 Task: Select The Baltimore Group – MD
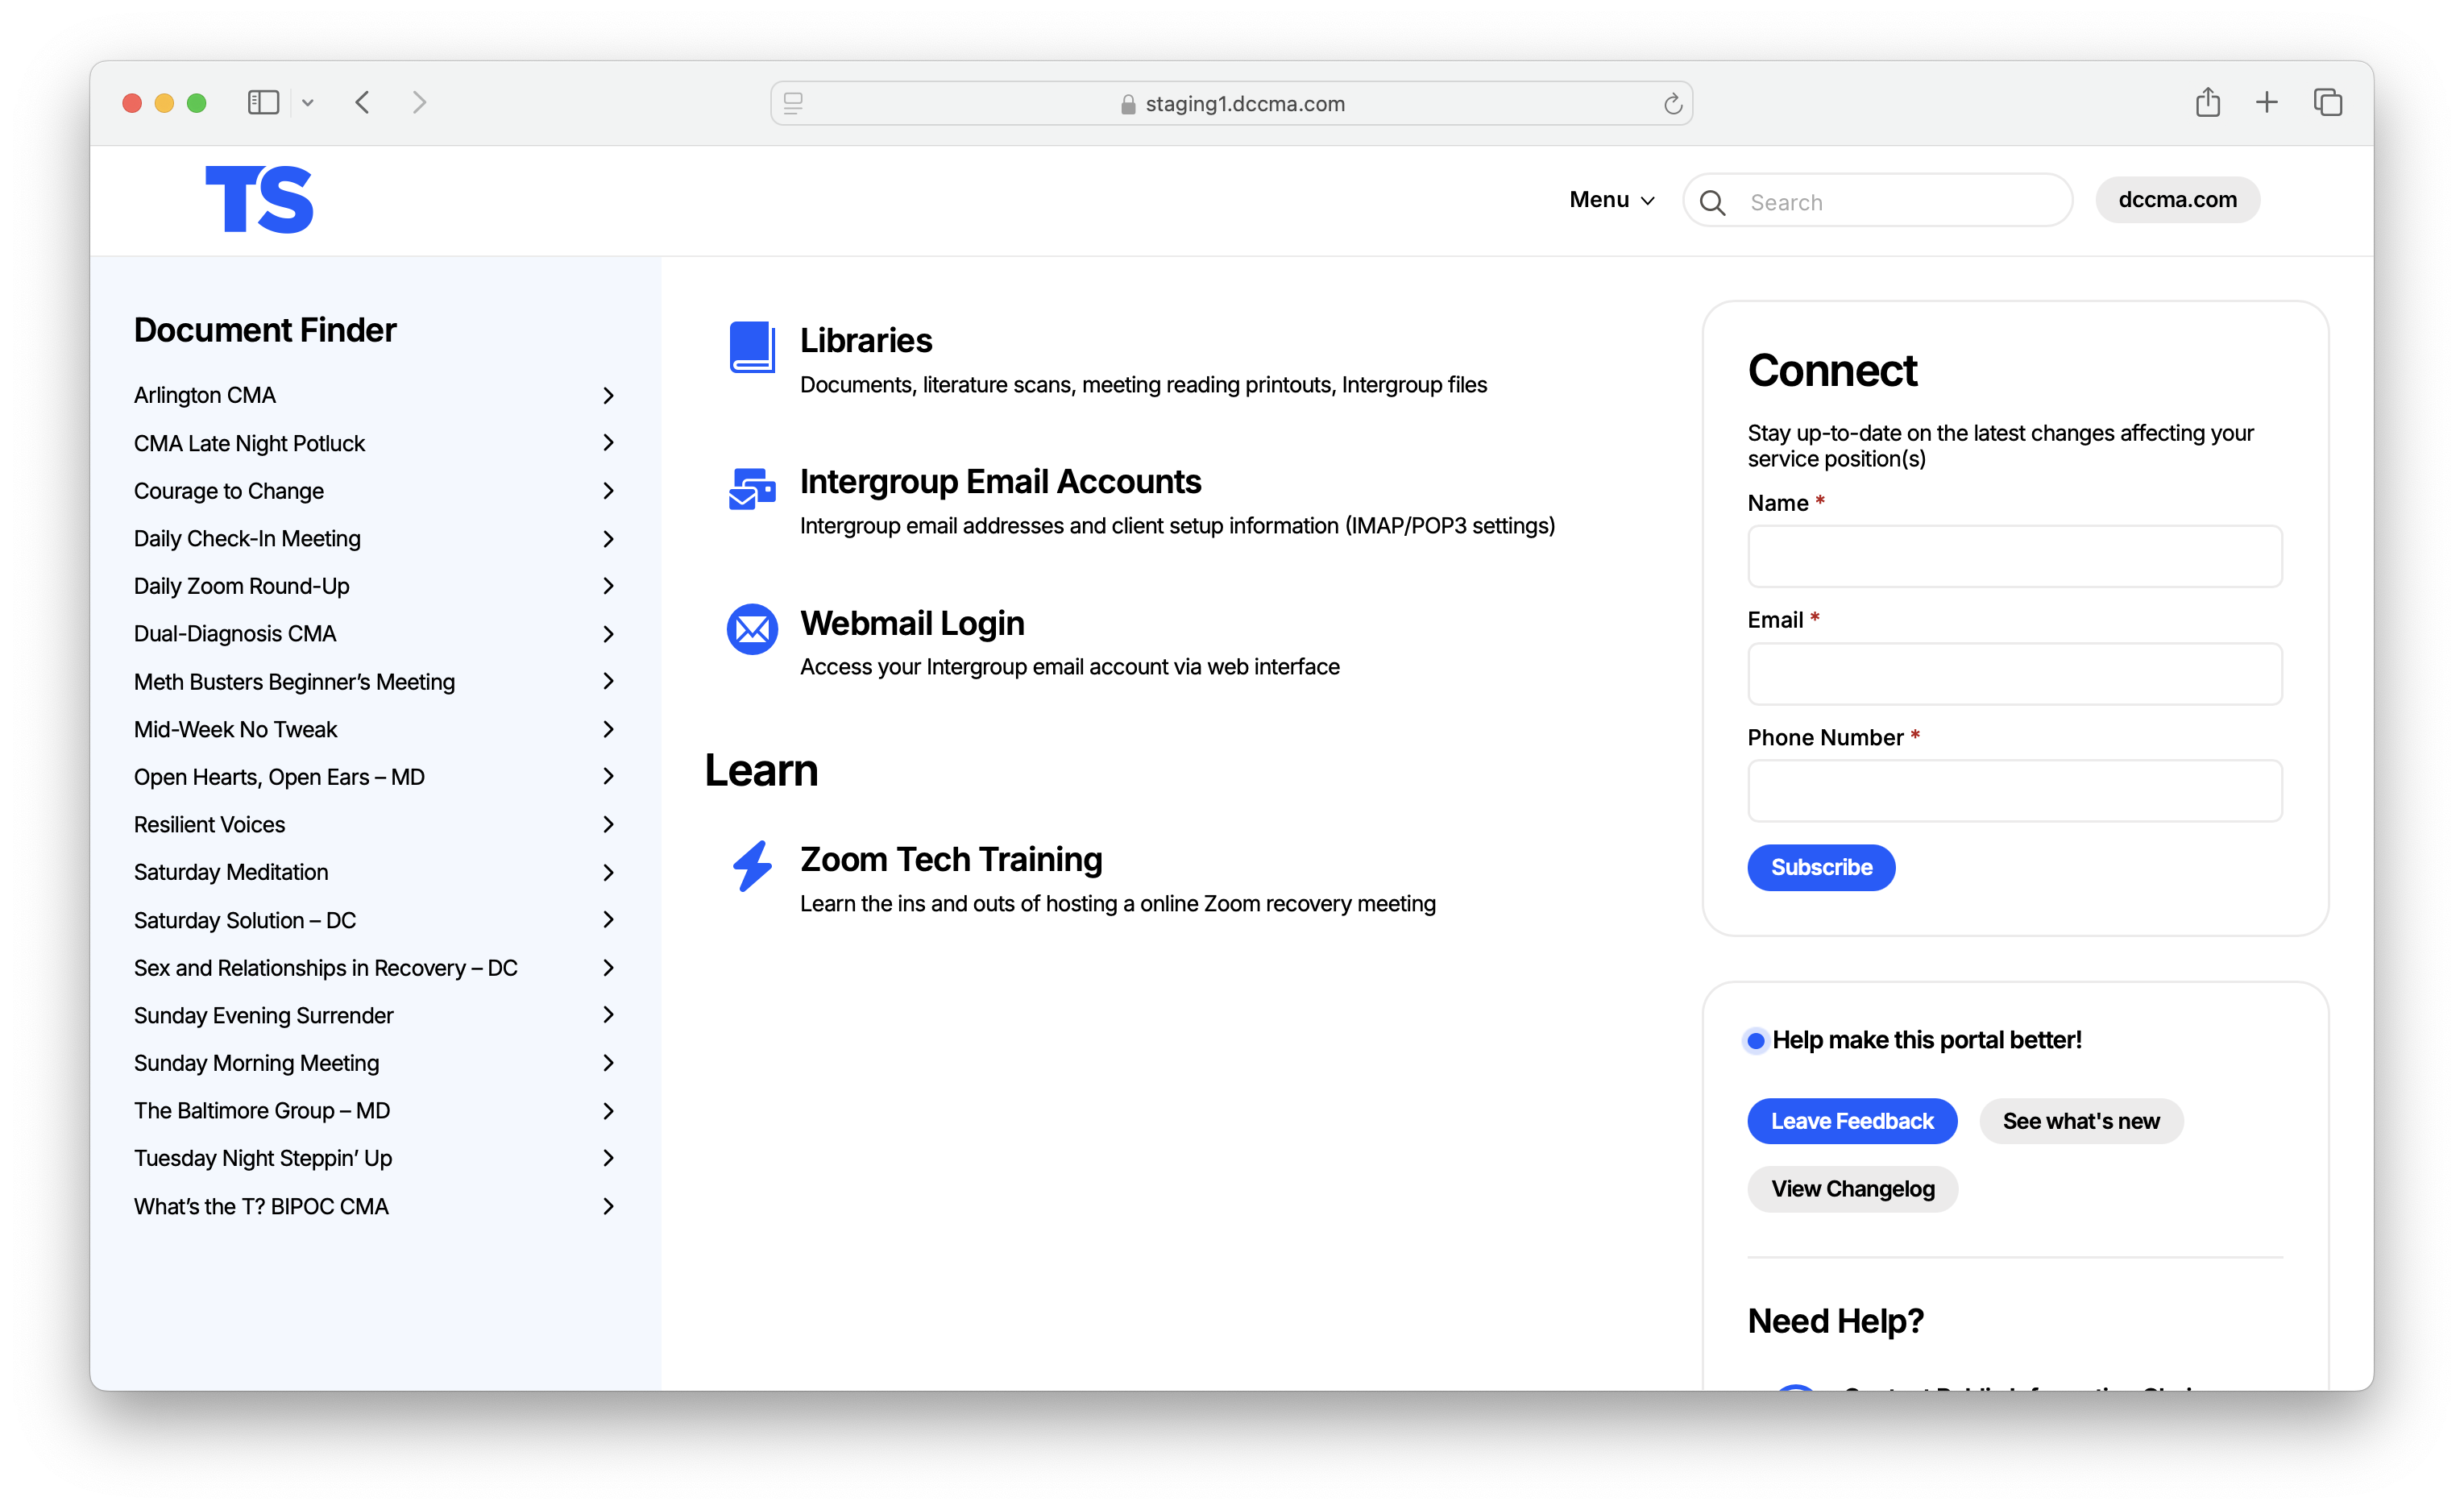[x=375, y=1111]
